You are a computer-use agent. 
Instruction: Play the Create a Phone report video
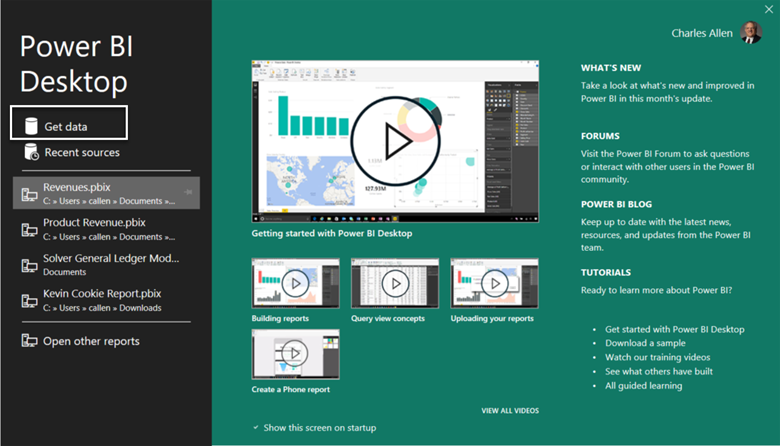coord(295,354)
